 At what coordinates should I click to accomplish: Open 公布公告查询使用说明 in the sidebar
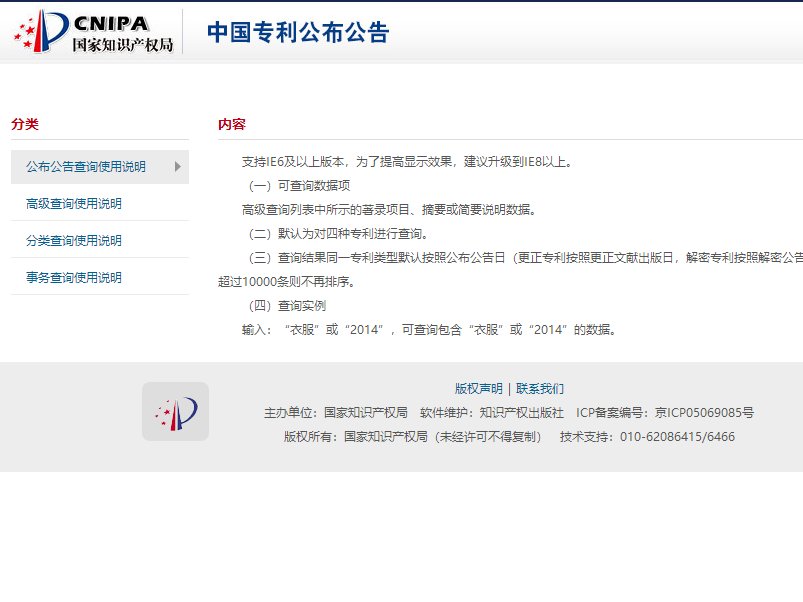click(85, 167)
